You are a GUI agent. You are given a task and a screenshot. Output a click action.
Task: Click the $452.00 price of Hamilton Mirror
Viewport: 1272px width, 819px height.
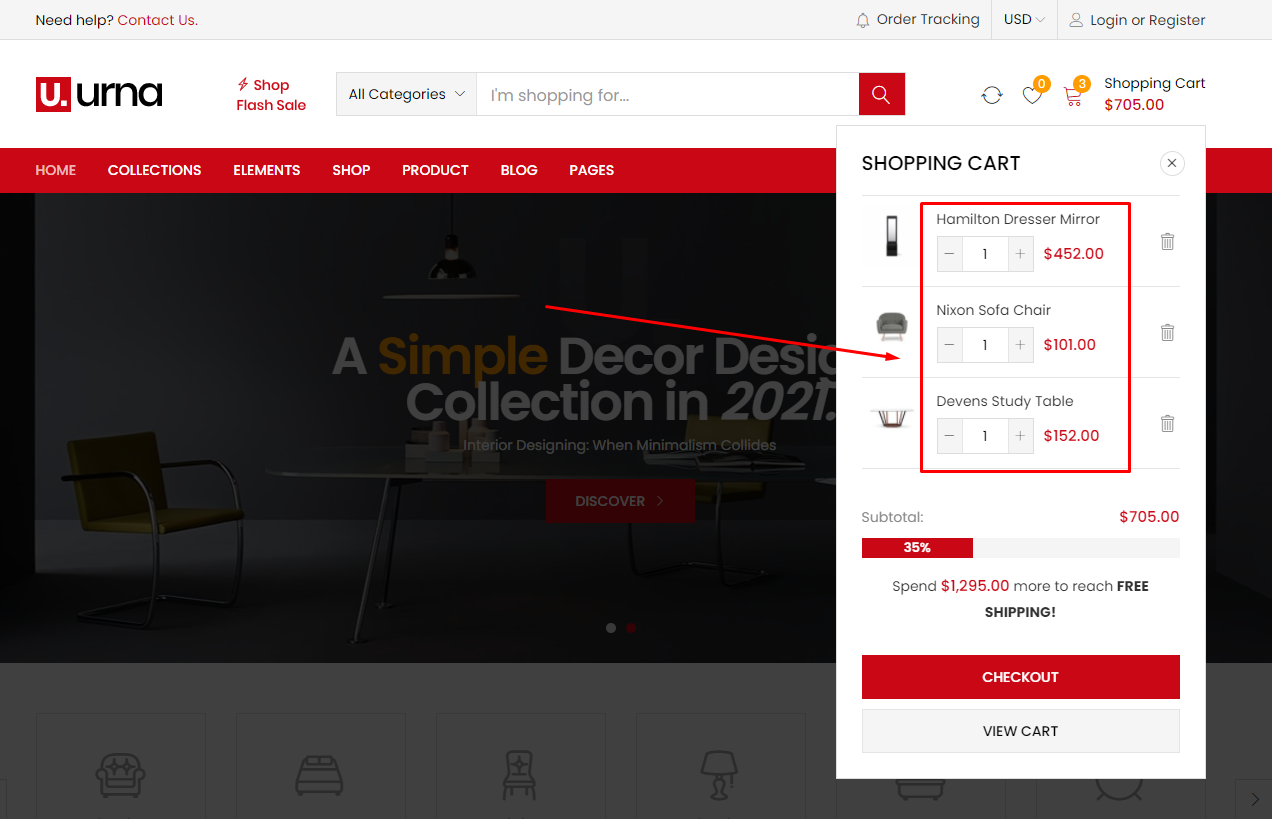[x=1074, y=254]
